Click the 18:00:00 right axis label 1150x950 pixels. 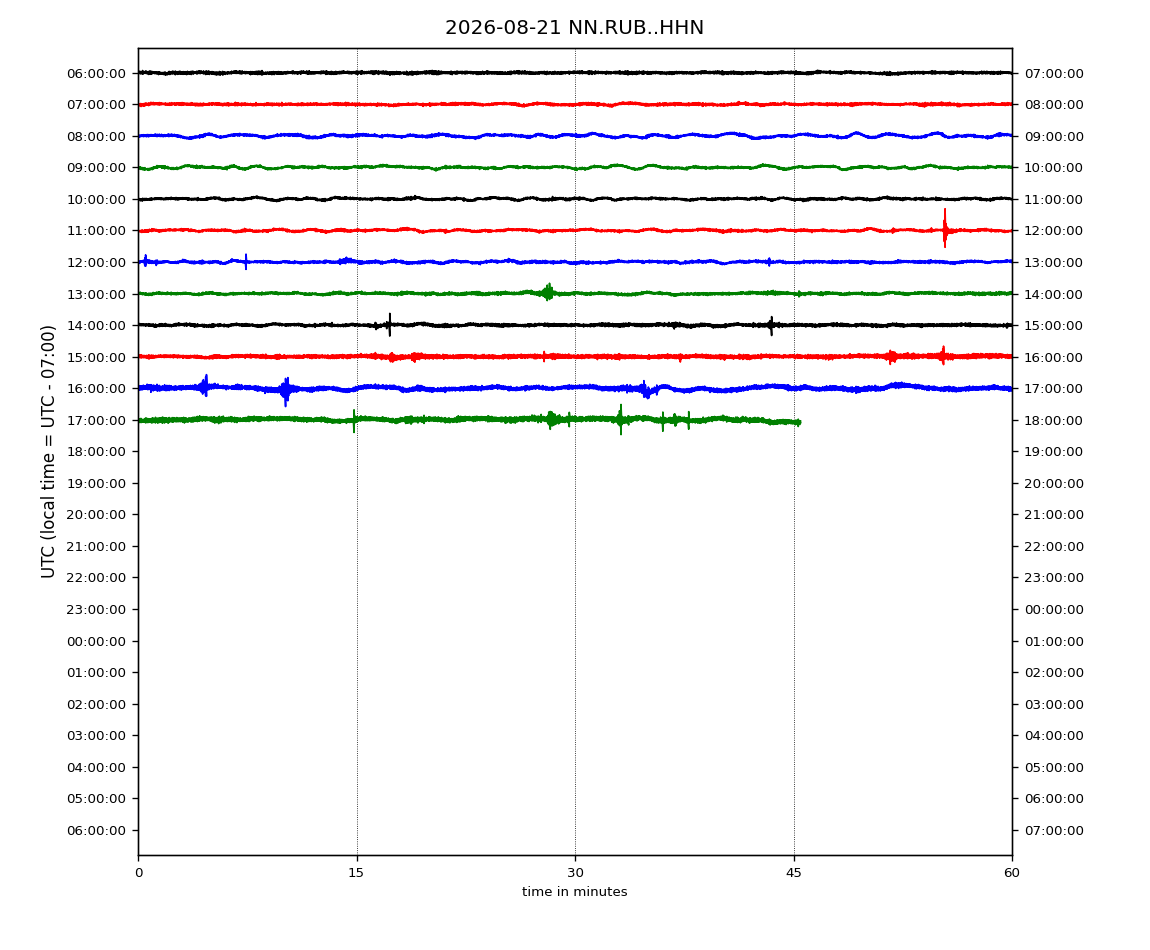tap(1054, 420)
